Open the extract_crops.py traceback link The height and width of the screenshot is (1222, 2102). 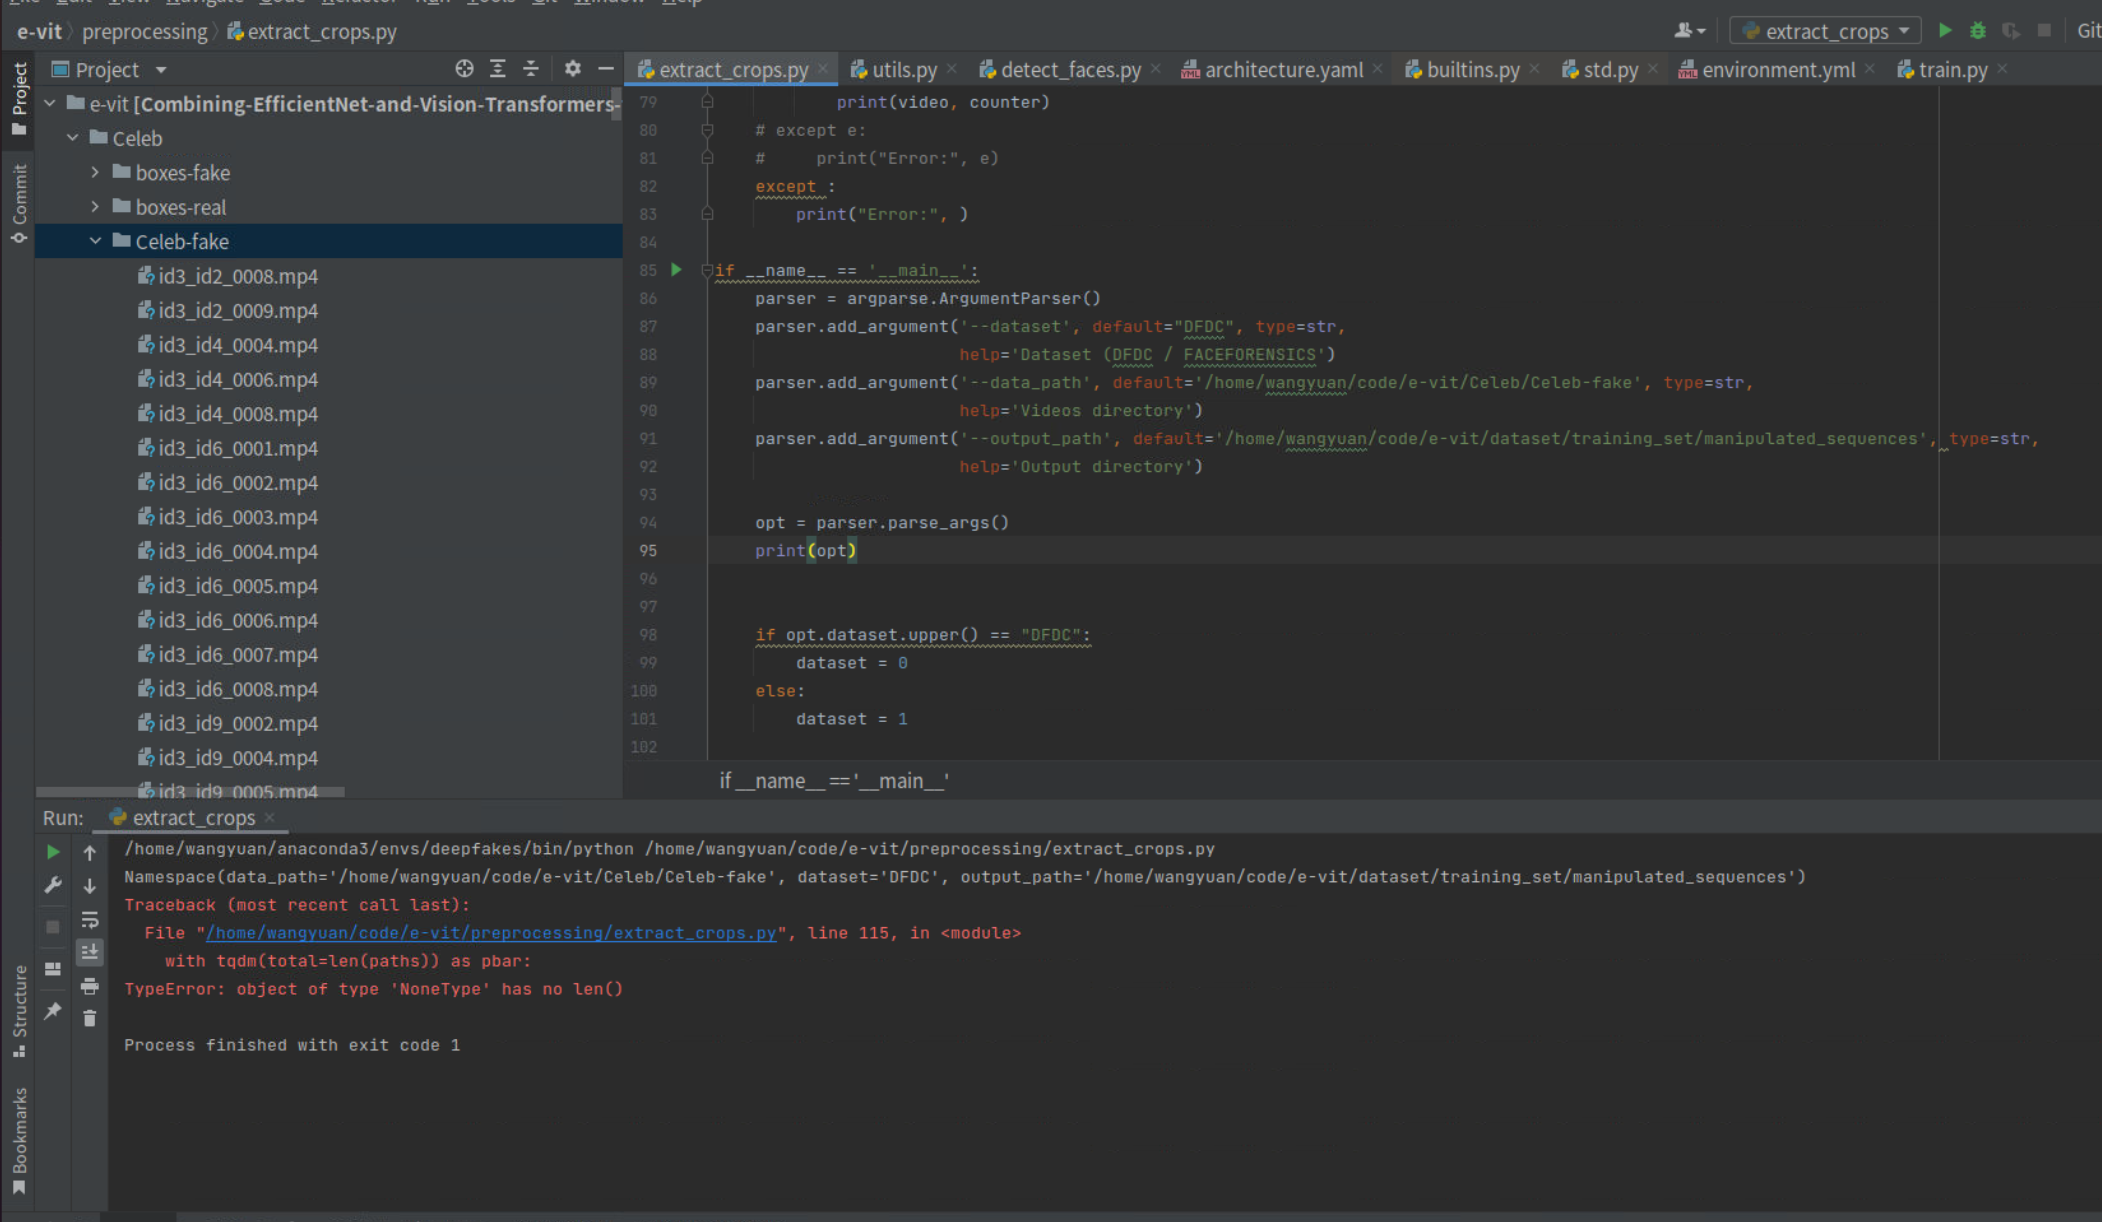[x=491, y=933]
